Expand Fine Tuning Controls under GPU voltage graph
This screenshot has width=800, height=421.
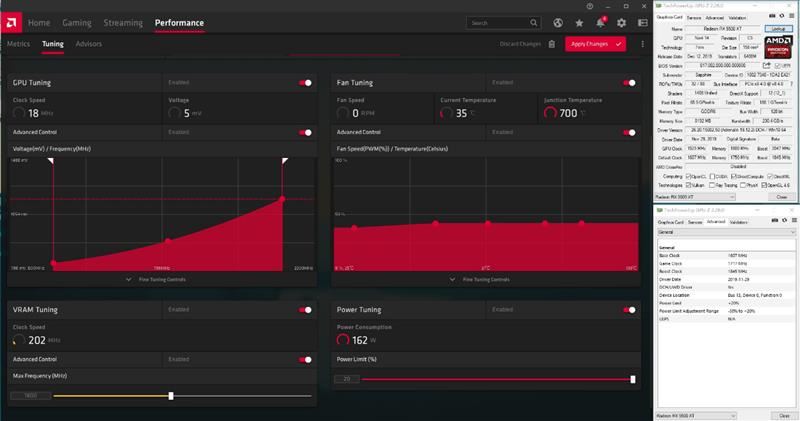click(x=156, y=280)
